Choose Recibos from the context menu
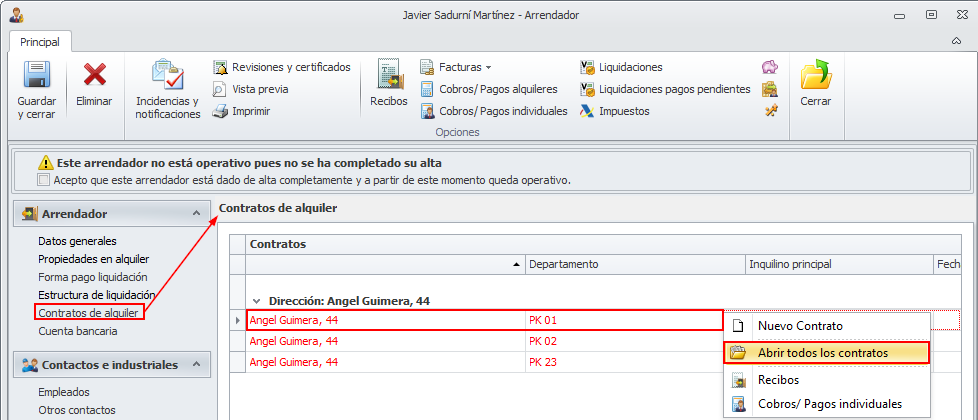The height and width of the screenshot is (420, 978). pos(826,379)
